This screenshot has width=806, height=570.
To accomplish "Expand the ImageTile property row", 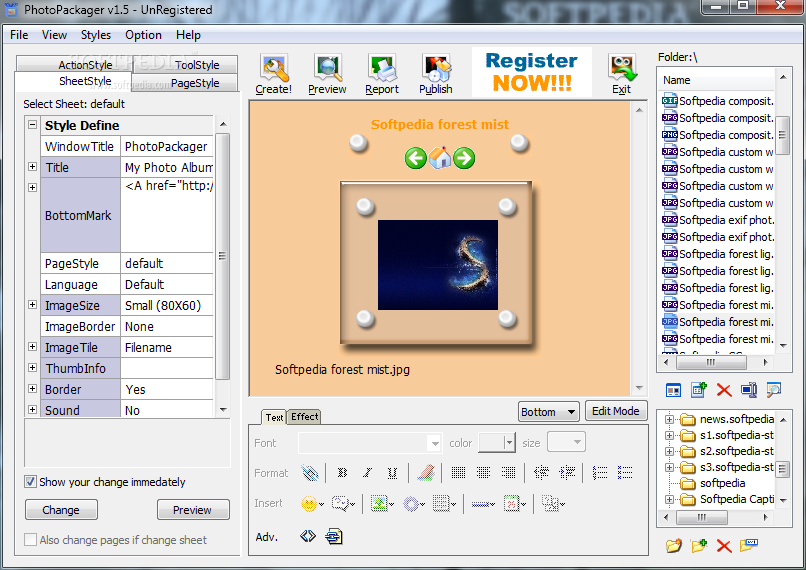I will point(32,346).
